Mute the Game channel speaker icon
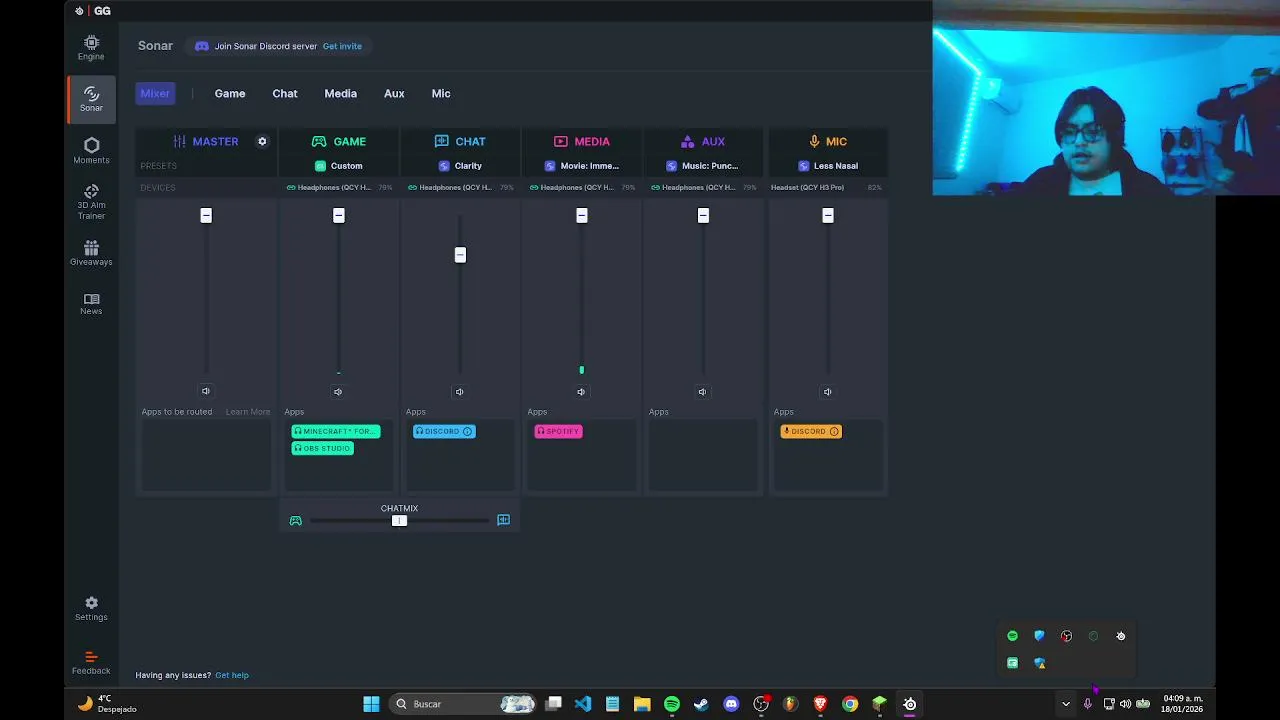Screen dimensions: 1280x720 click(x=338, y=392)
